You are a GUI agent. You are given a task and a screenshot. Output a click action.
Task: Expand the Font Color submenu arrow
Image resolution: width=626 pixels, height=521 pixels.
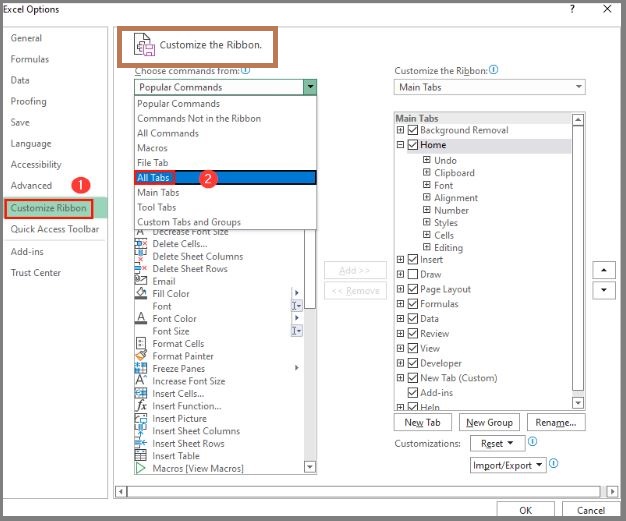click(x=297, y=318)
